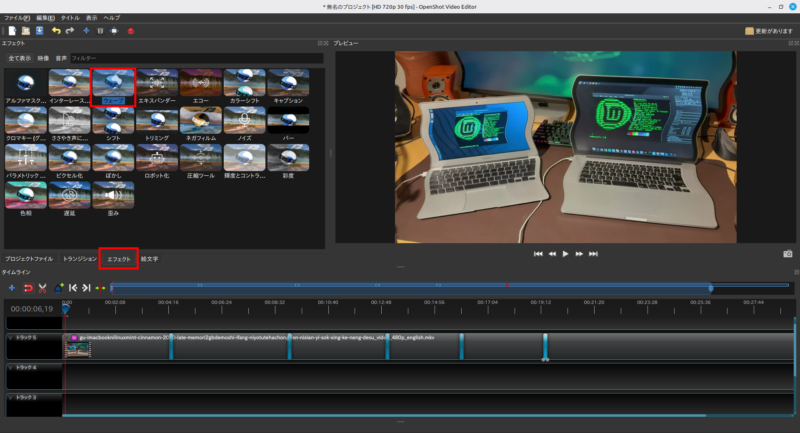
Task: Take a snapshot with the camera icon
Action: click(x=787, y=254)
